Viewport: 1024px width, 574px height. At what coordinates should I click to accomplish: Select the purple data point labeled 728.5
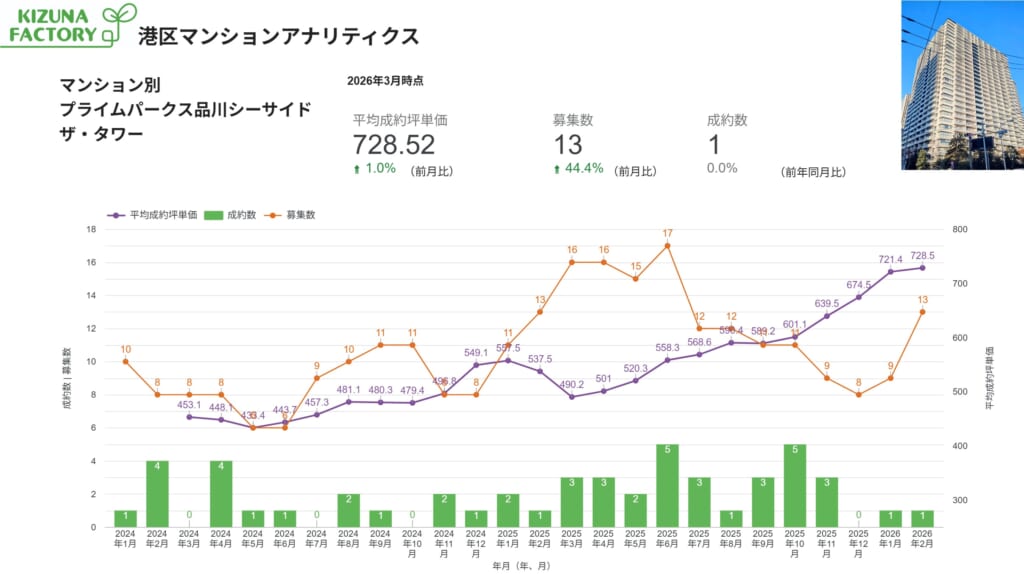922,267
